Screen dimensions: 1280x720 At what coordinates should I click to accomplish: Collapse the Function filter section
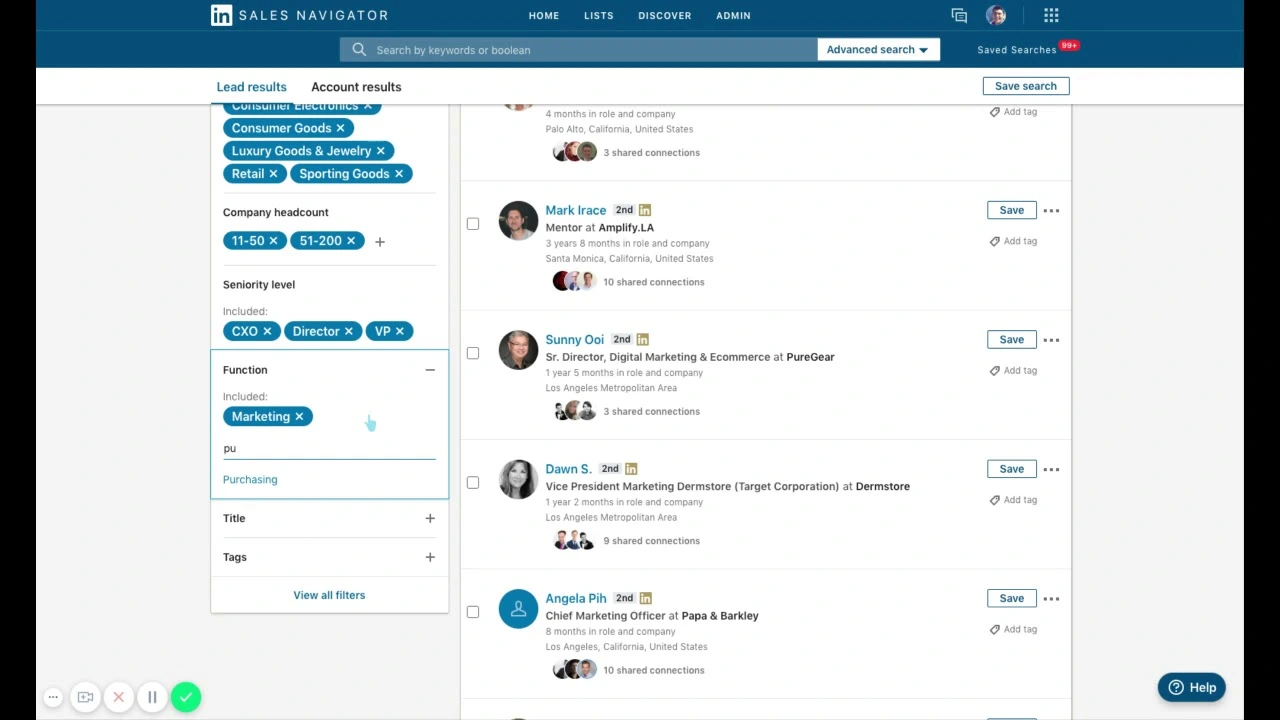430,370
